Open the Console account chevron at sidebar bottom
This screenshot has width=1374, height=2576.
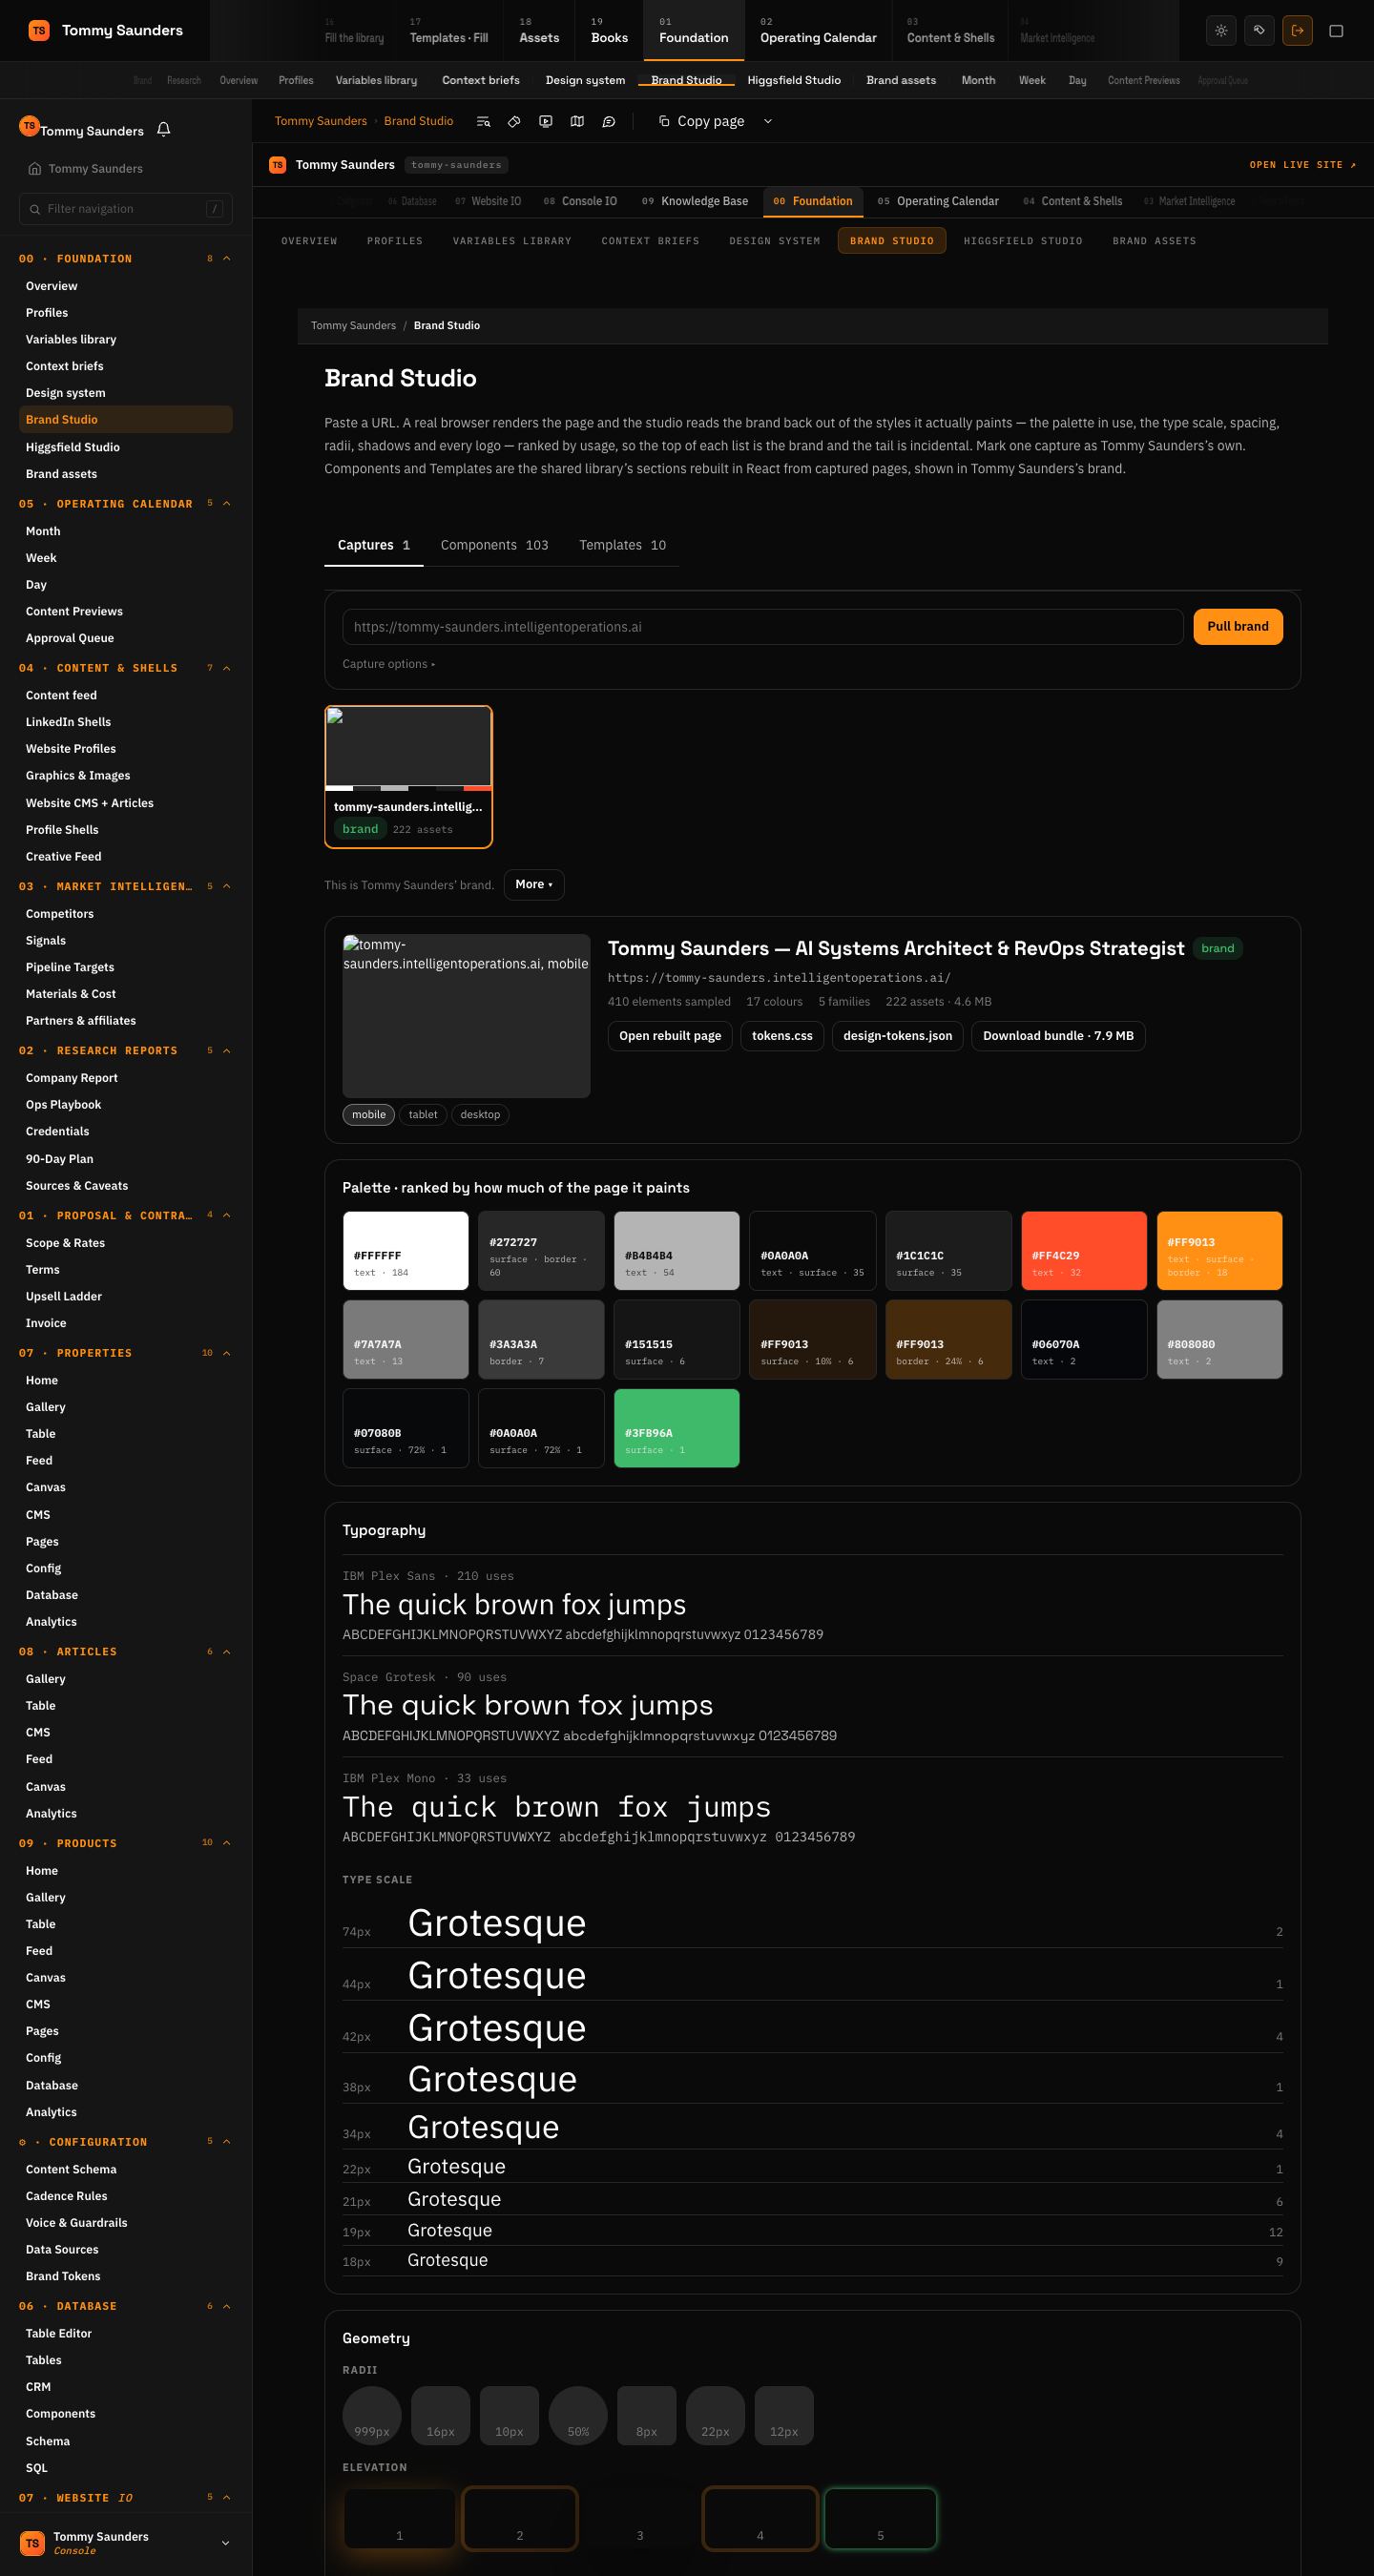[x=225, y=2543]
